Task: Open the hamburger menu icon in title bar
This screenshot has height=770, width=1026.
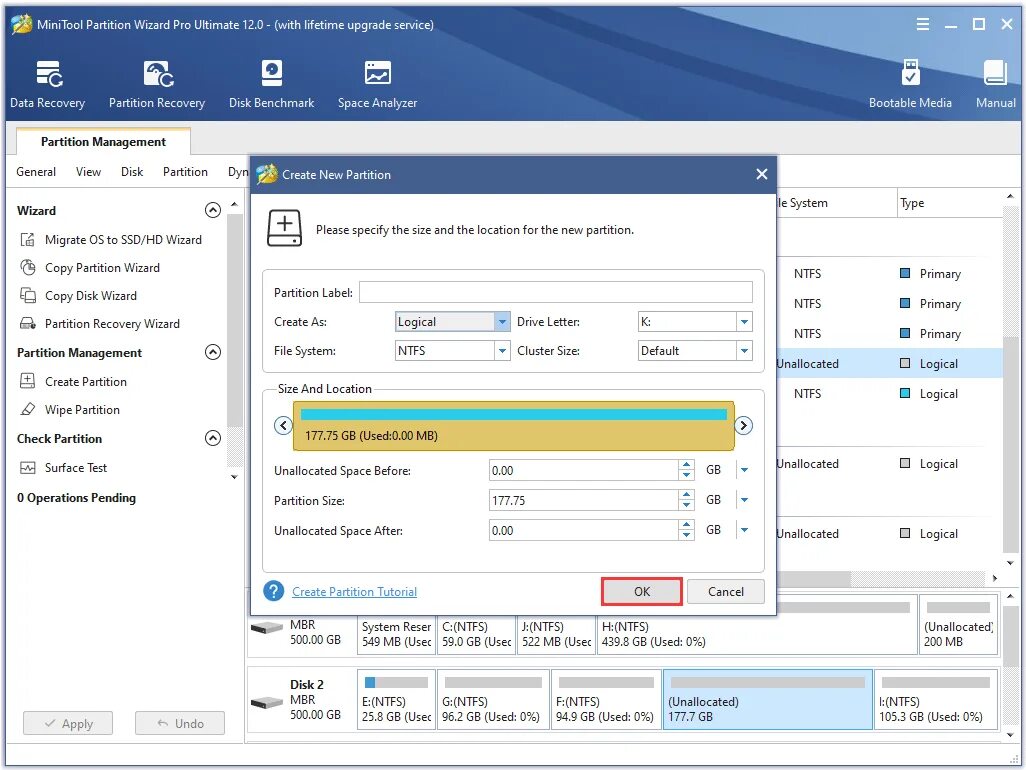Action: (923, 24)
